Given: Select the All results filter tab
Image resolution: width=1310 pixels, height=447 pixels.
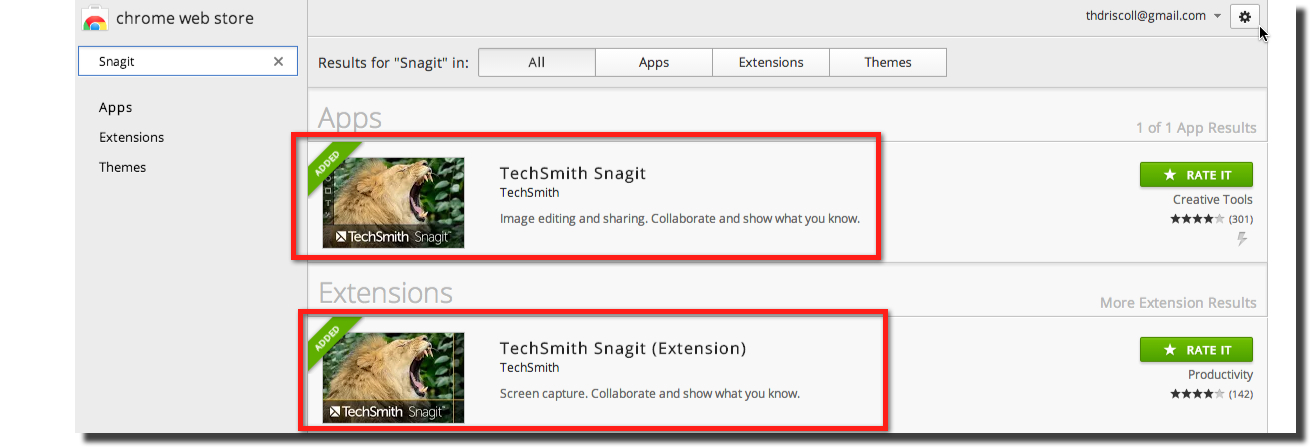Looking at the screenshot, I should coord(537,62).
